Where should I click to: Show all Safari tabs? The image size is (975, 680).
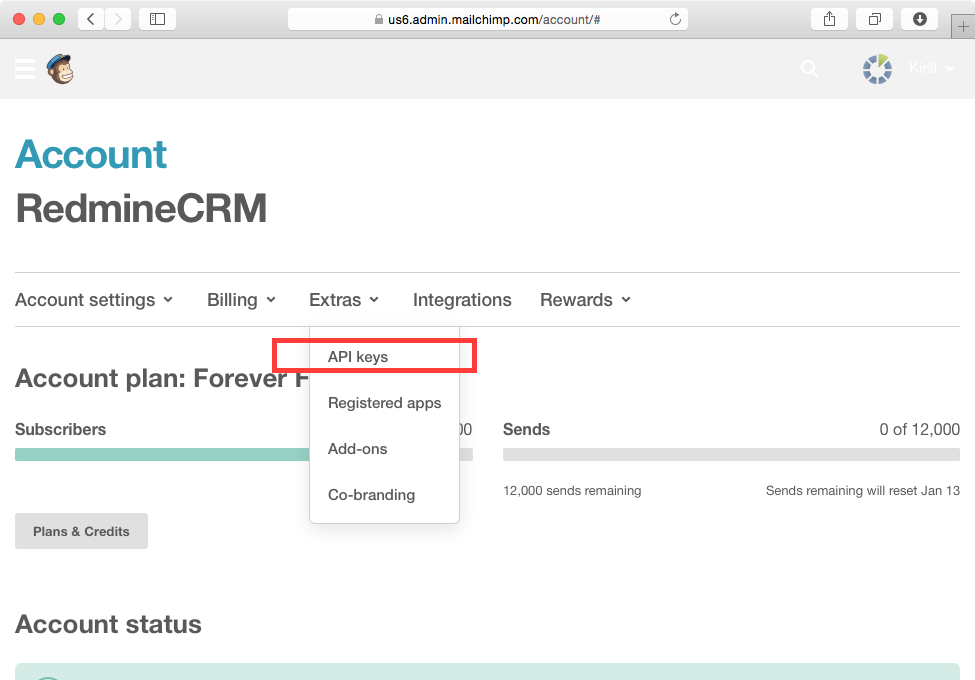tap(874, 18)
